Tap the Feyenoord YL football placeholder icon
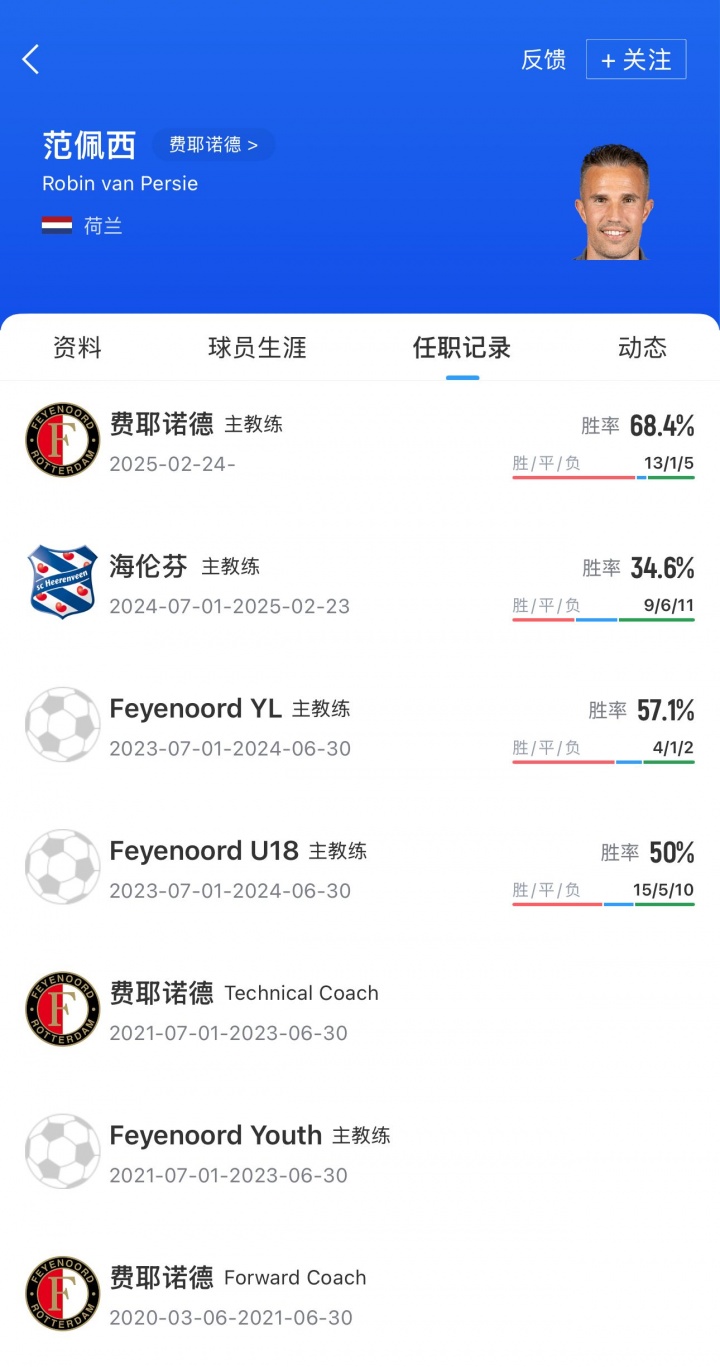 (62, 724)
